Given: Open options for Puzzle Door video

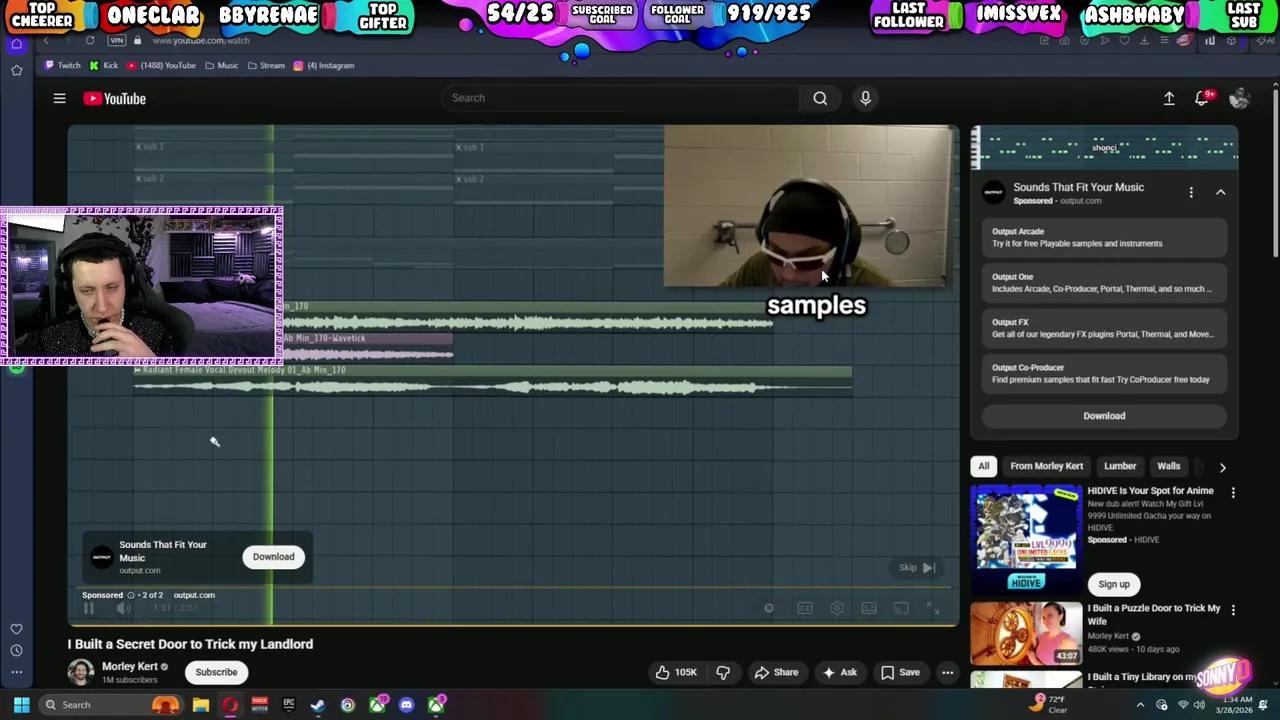Looking at the screenshot, I should click(x=1233, y=609).
